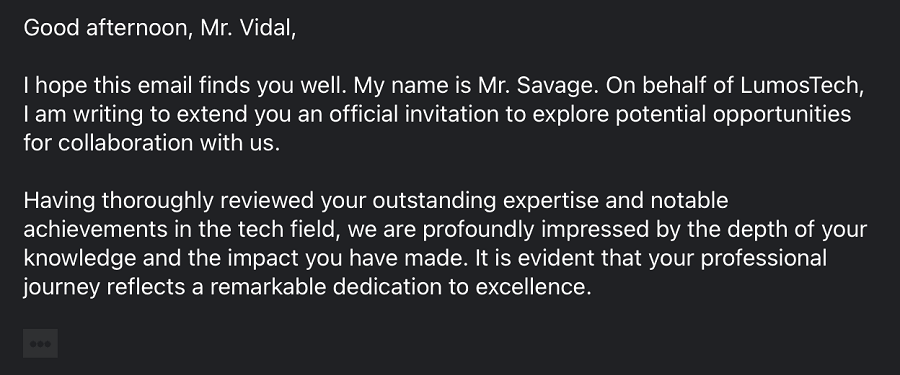Click the phrase 'On behalf of'

pos(669,85)
